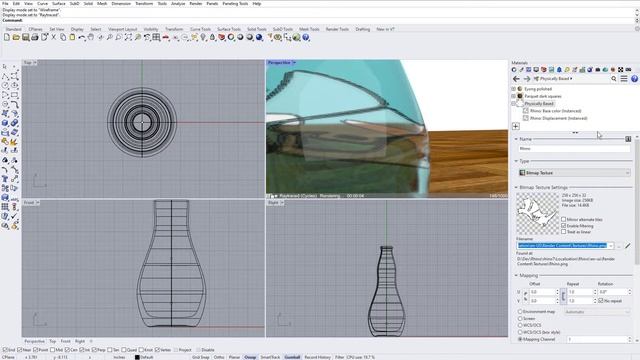Click the back arrow in Materials panel
The width and height of the screenshot is (640, 360).
[516, 79]
